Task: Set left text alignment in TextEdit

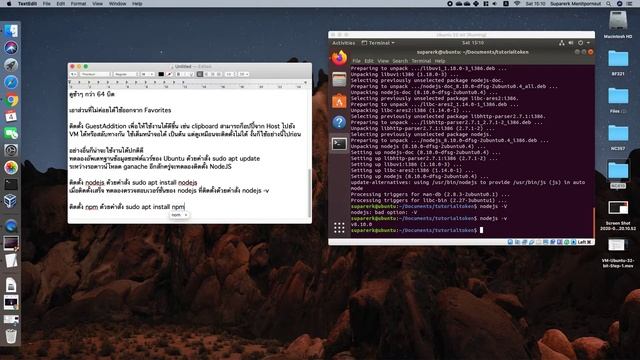Action: pyautogui.click(x=200, y=74)
